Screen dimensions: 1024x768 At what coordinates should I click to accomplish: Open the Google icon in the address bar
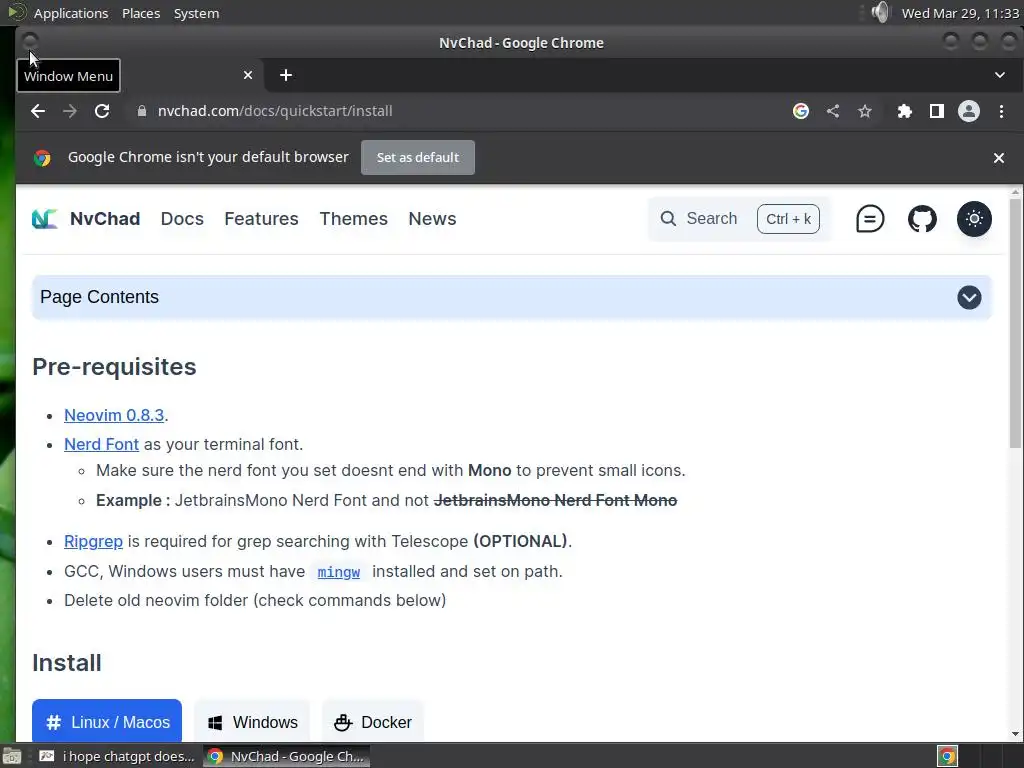[801, 111]
